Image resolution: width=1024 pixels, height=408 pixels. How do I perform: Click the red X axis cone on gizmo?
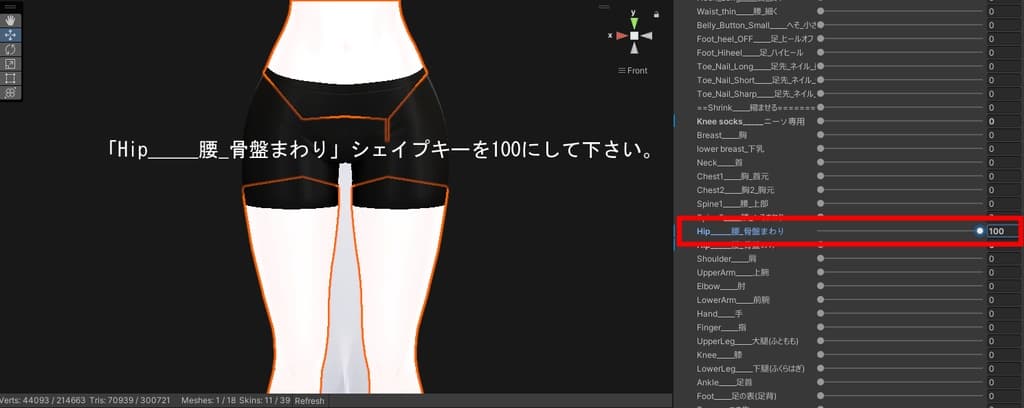[x=622, y=36]
